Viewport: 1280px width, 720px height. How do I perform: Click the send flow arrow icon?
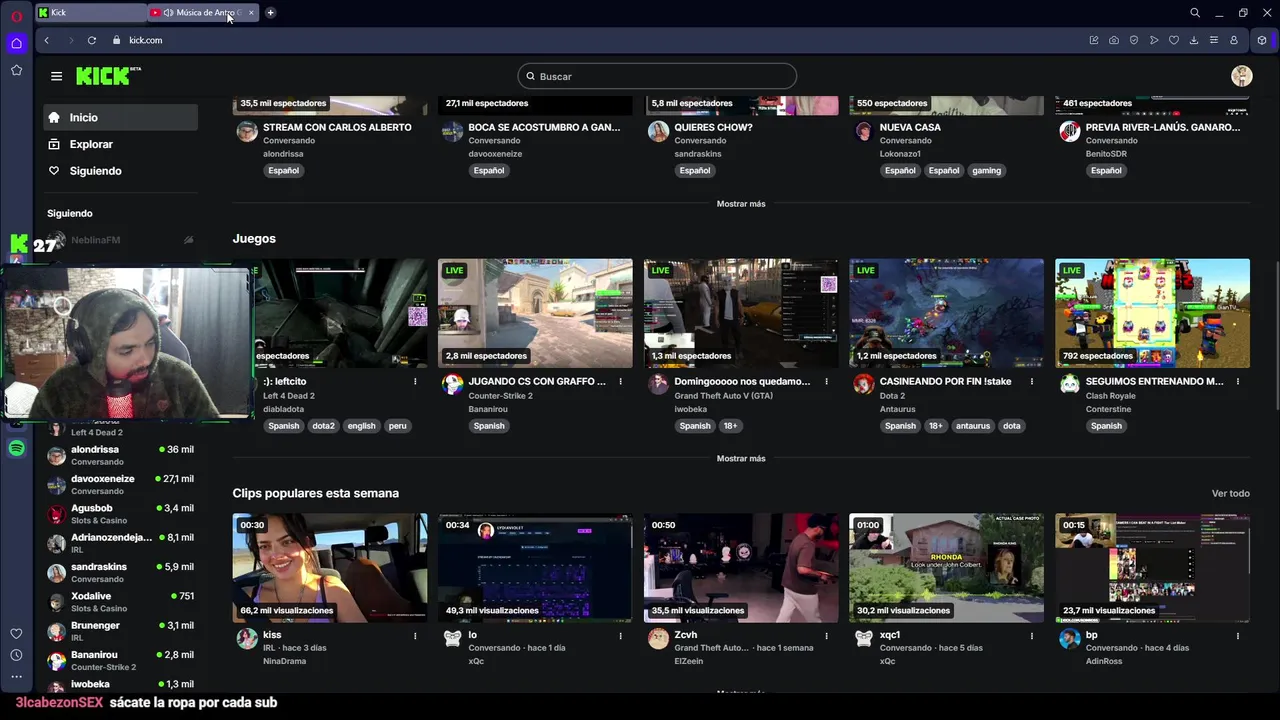pos(1154,40)
